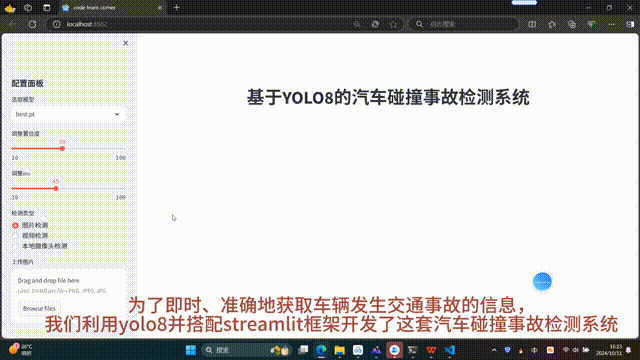
Task: Open a new browser tab
Action: [x=176, y=7]
